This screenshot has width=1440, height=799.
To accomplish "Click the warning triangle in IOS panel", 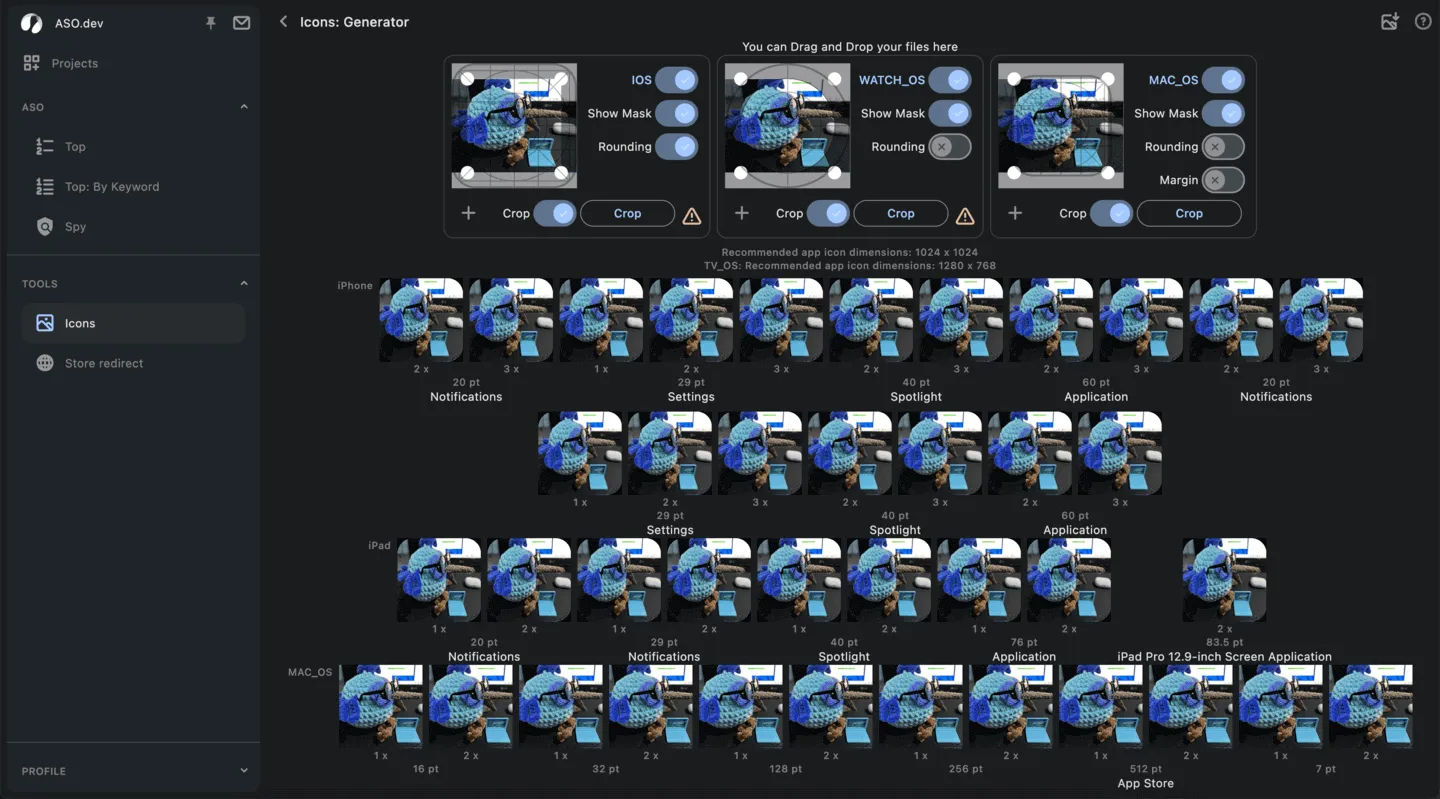I will click(691, 215).
